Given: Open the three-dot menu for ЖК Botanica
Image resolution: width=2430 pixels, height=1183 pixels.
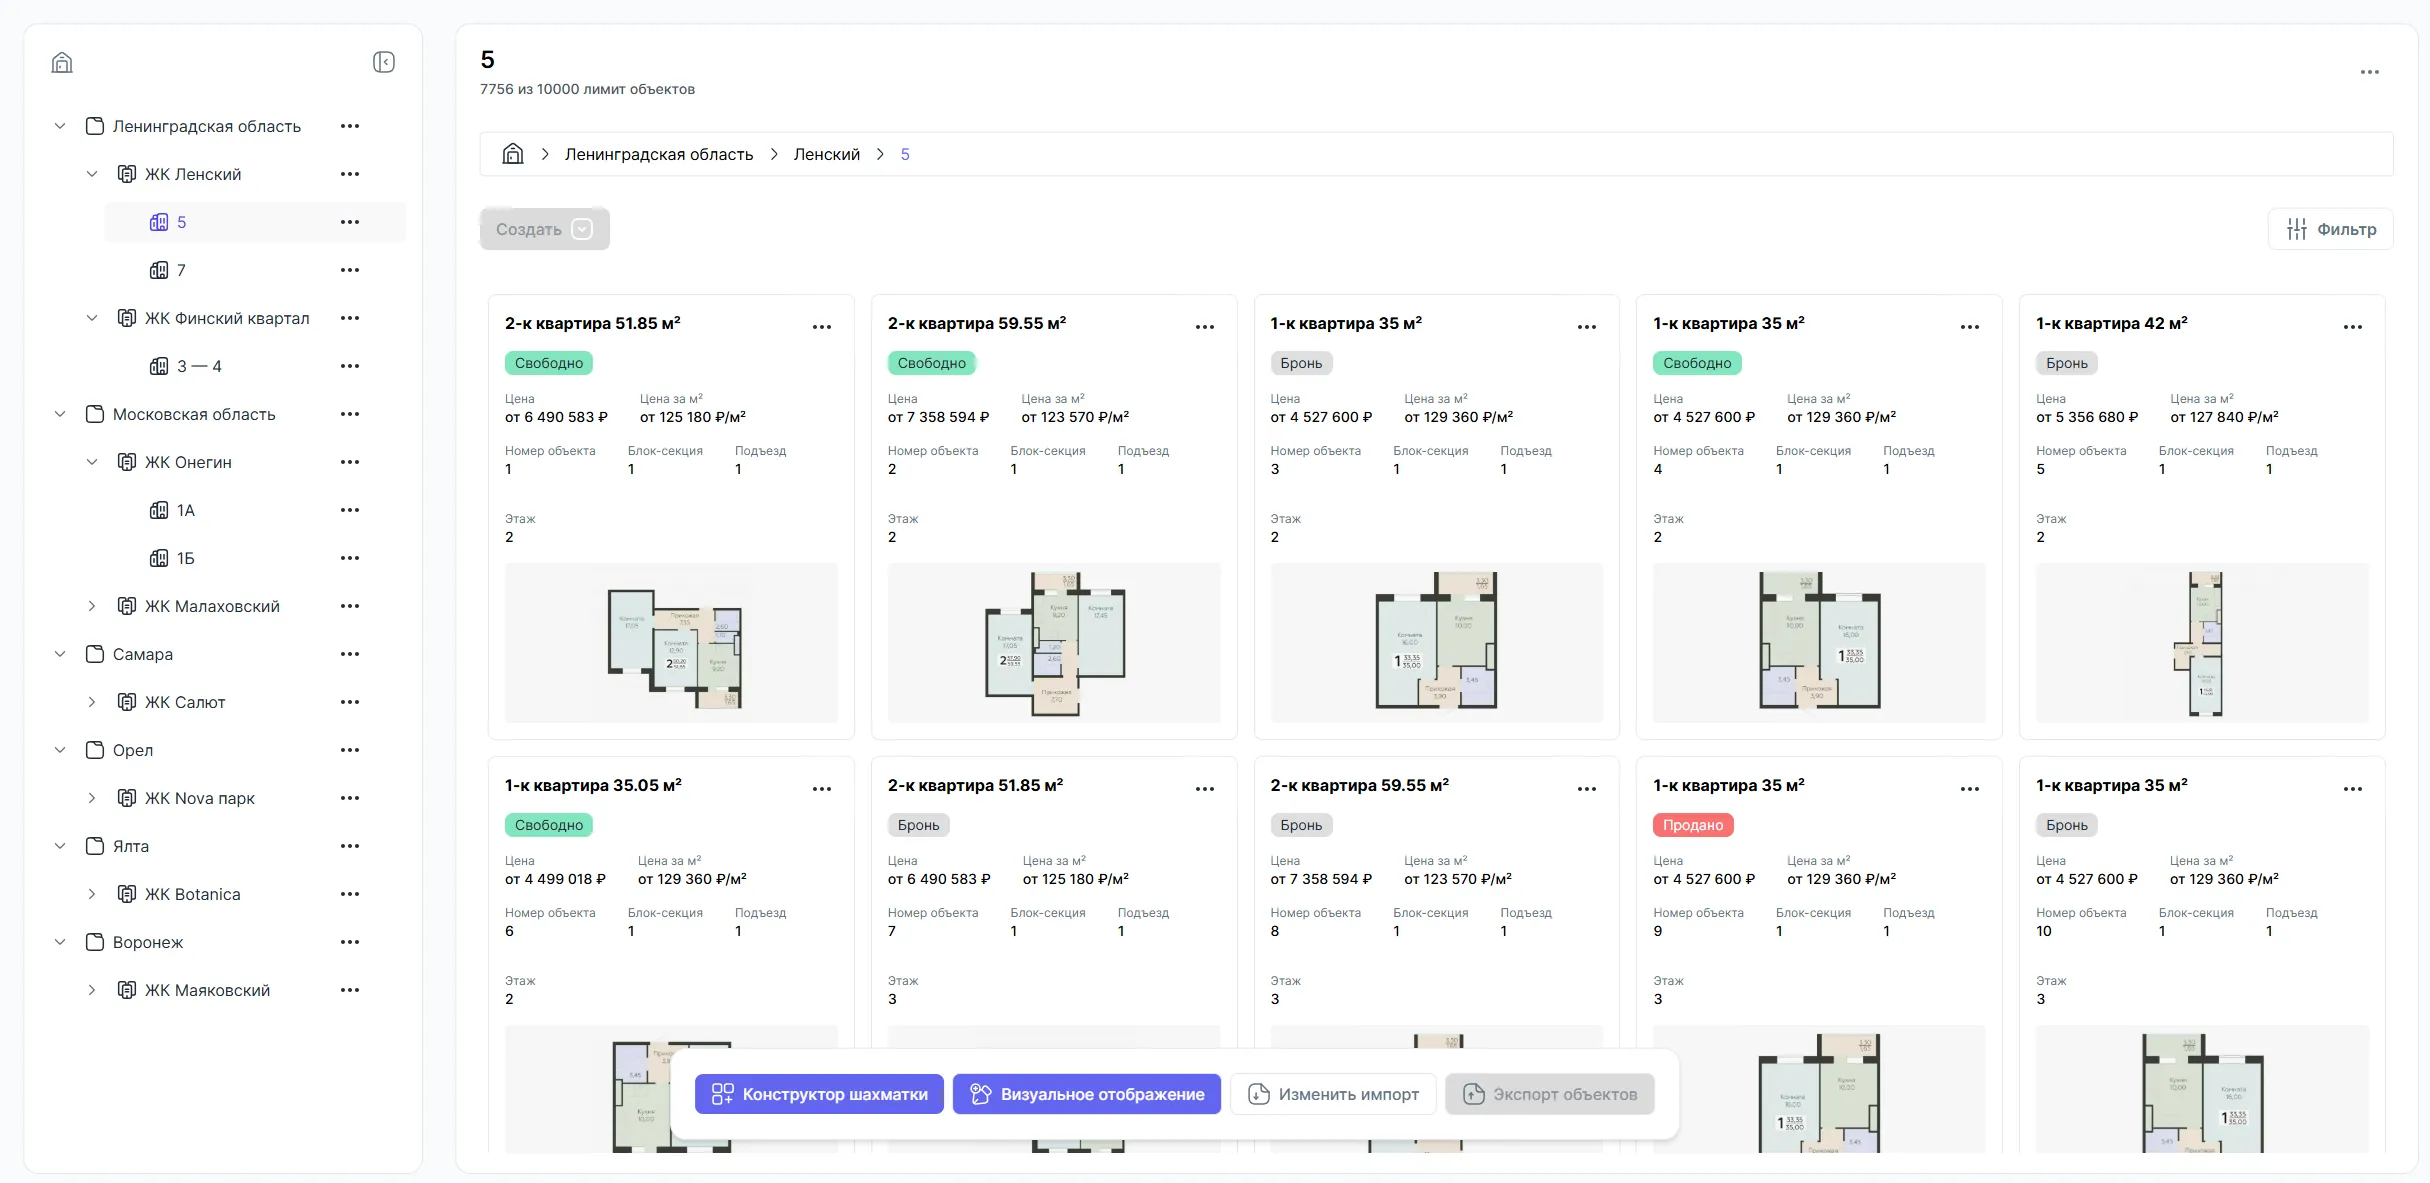Looking at the screenshot, I should coord(350,894).
